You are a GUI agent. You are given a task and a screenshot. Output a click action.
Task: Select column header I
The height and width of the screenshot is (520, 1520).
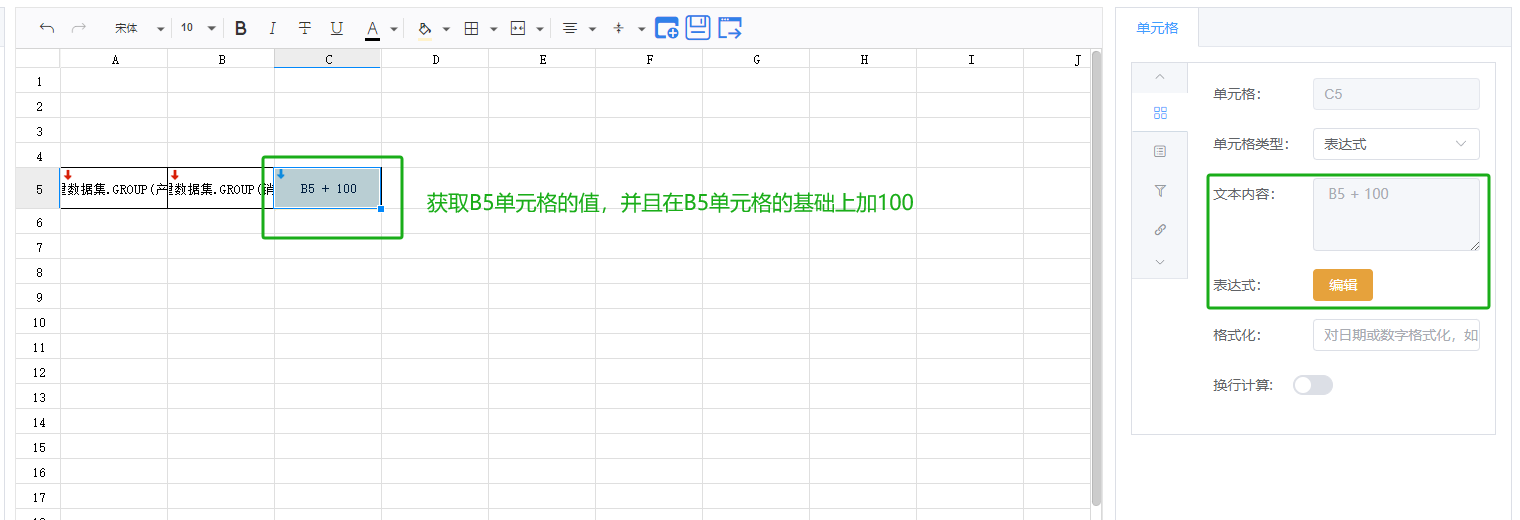[x=970, y=60]
